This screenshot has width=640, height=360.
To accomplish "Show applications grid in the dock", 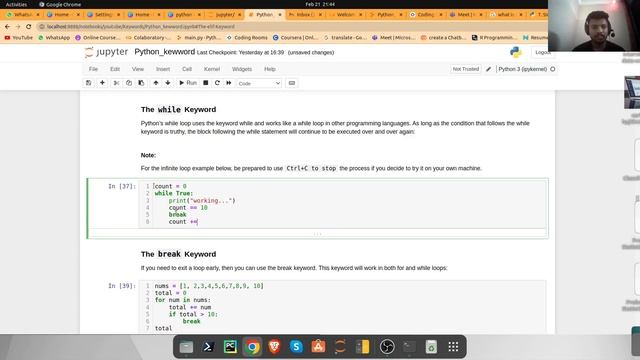I will [x=453, y=347].
